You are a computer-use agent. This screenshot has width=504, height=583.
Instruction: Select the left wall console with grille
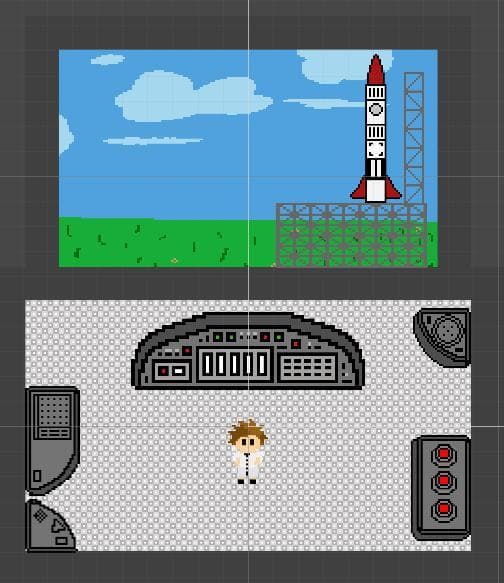pos(52,441)
